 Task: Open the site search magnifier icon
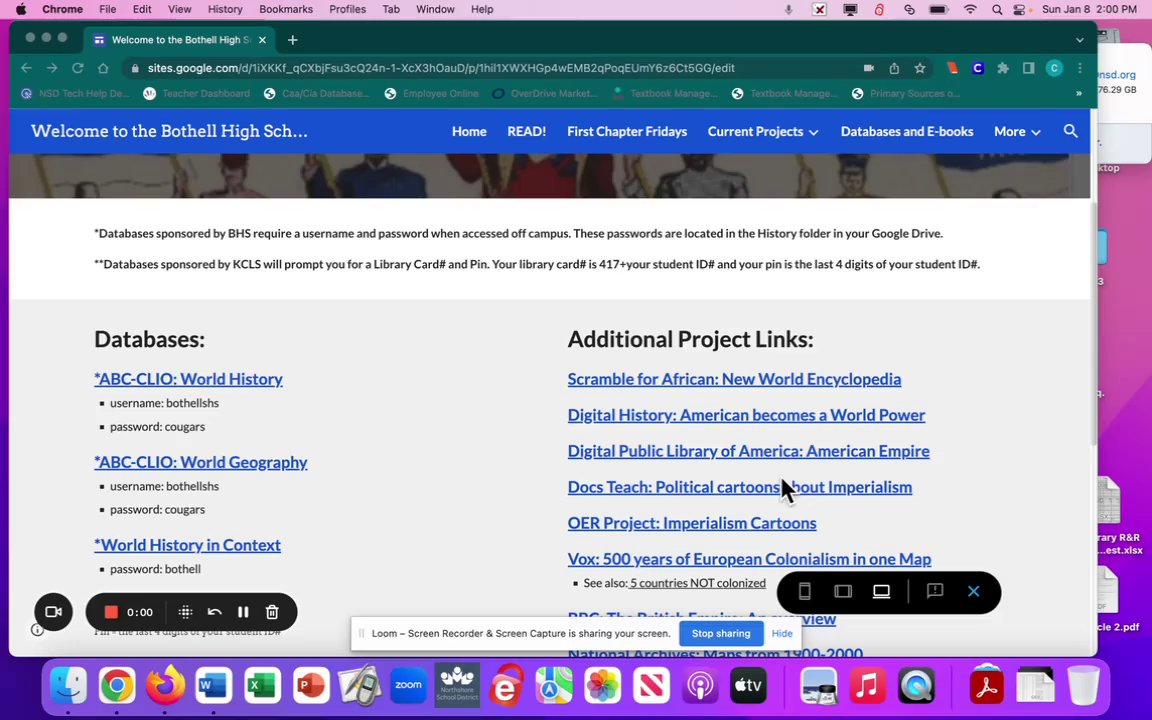pyautogui.click(x=1070, y=132)
